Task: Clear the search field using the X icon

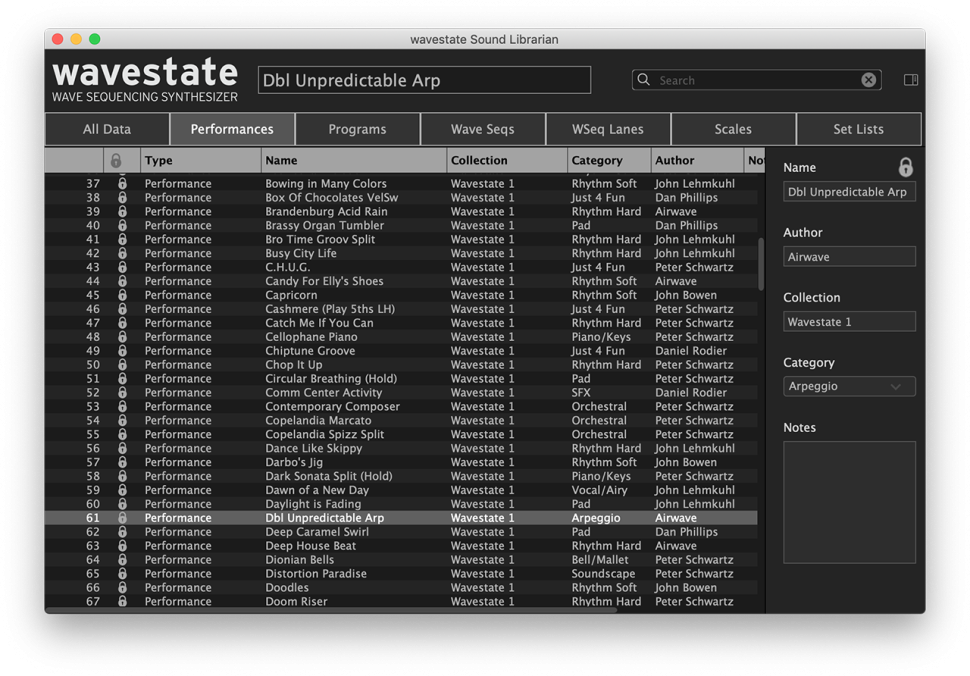Action: click(868, 79)
